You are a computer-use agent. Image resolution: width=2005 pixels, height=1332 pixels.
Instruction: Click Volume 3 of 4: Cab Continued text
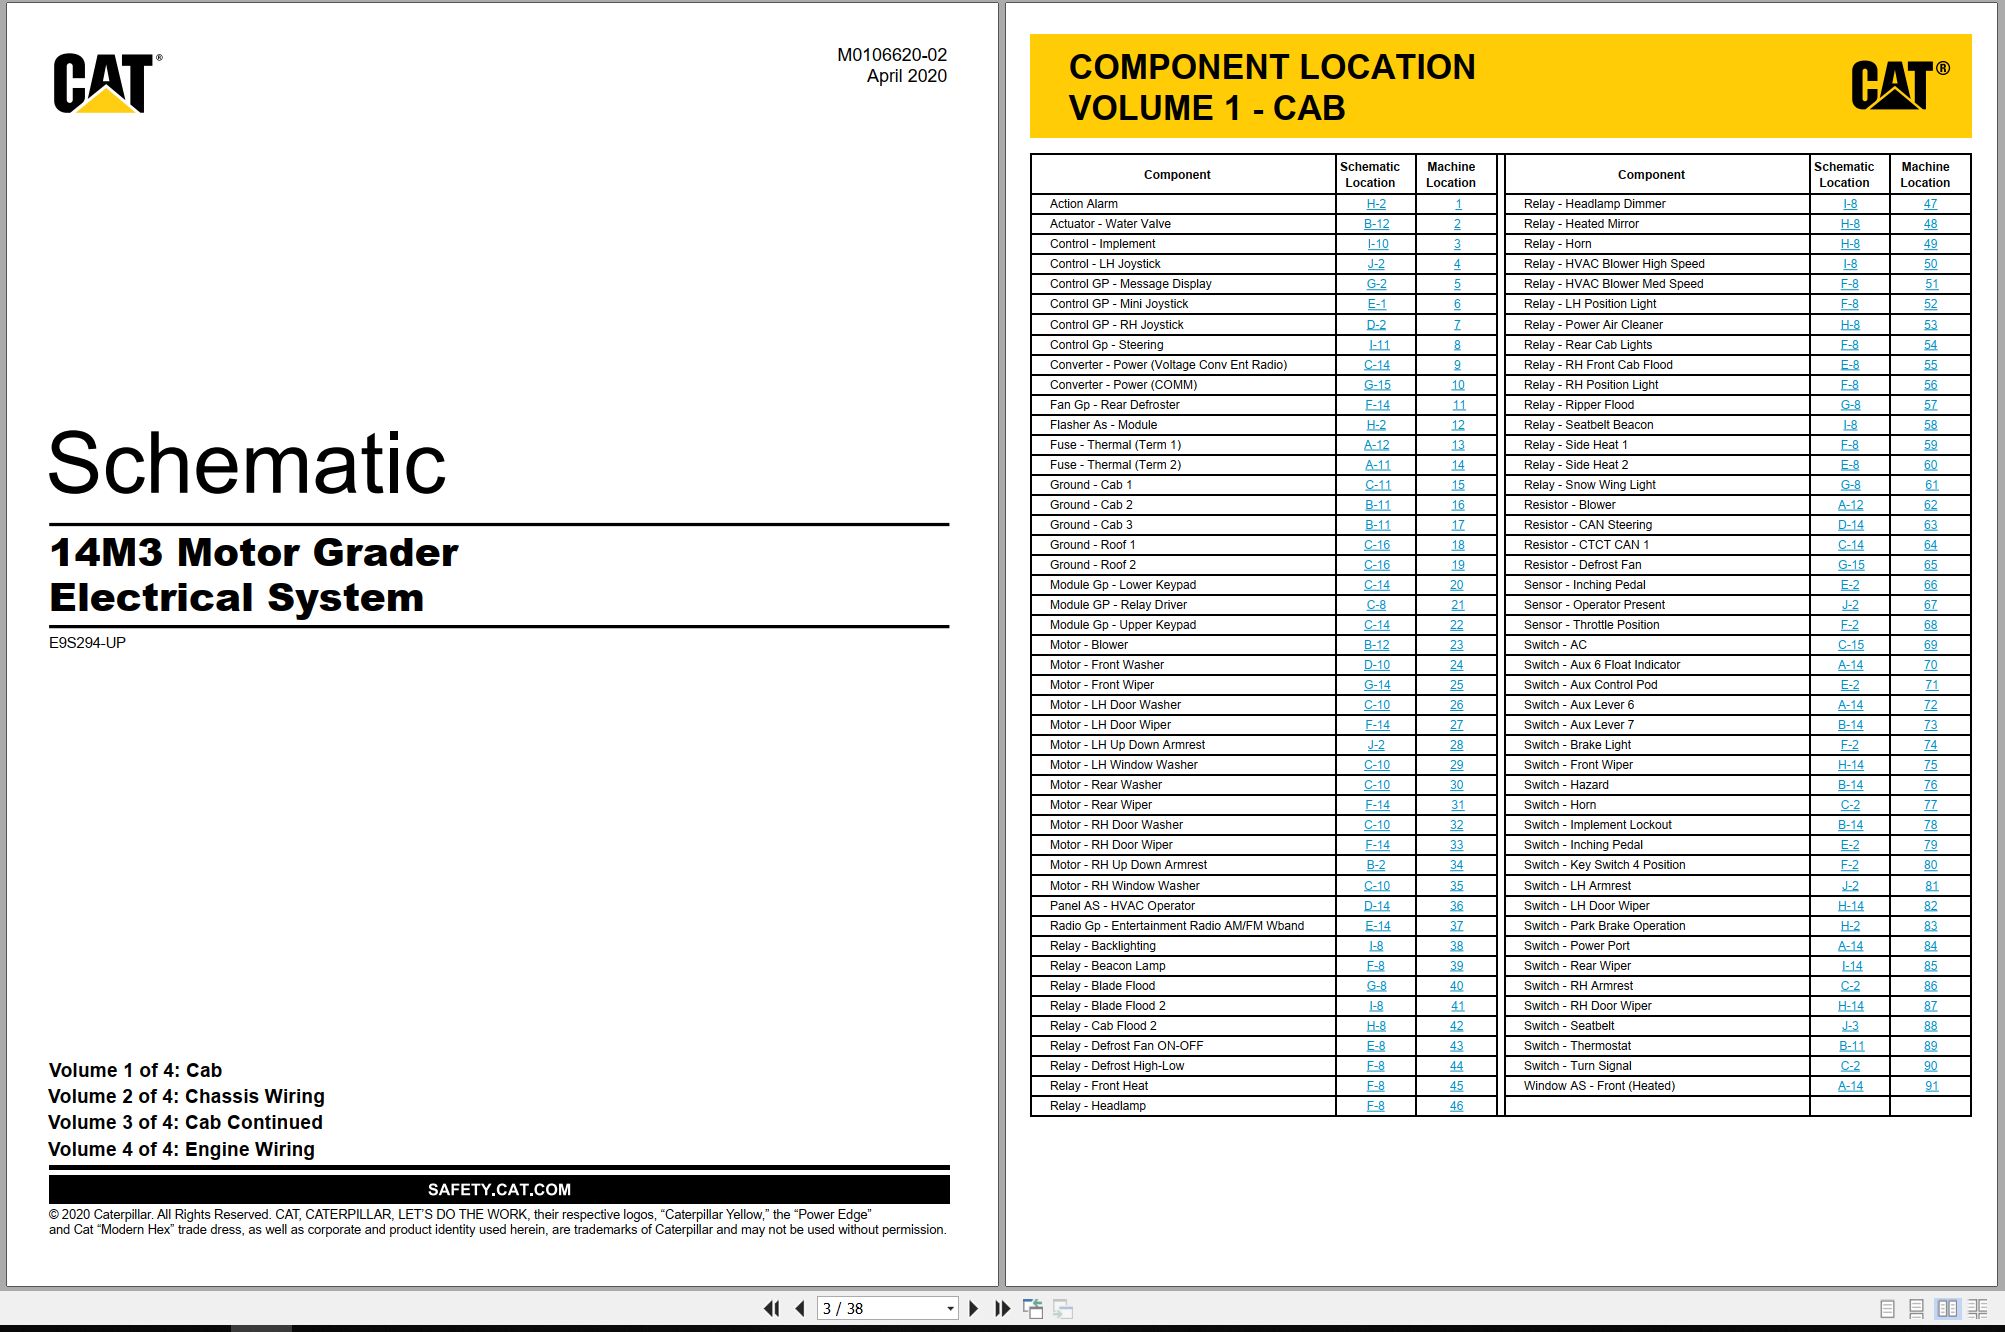pos(185,1122)
